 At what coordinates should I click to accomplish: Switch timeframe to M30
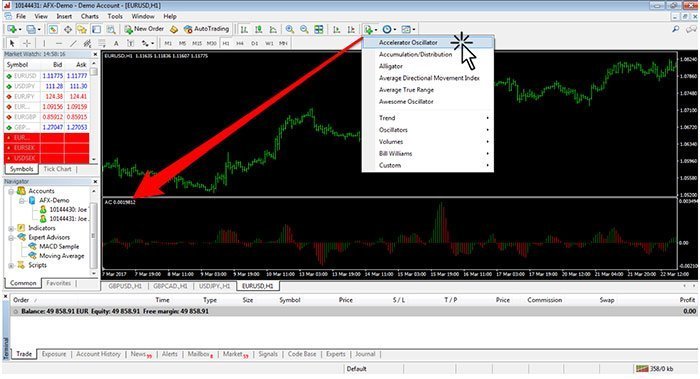212,43
